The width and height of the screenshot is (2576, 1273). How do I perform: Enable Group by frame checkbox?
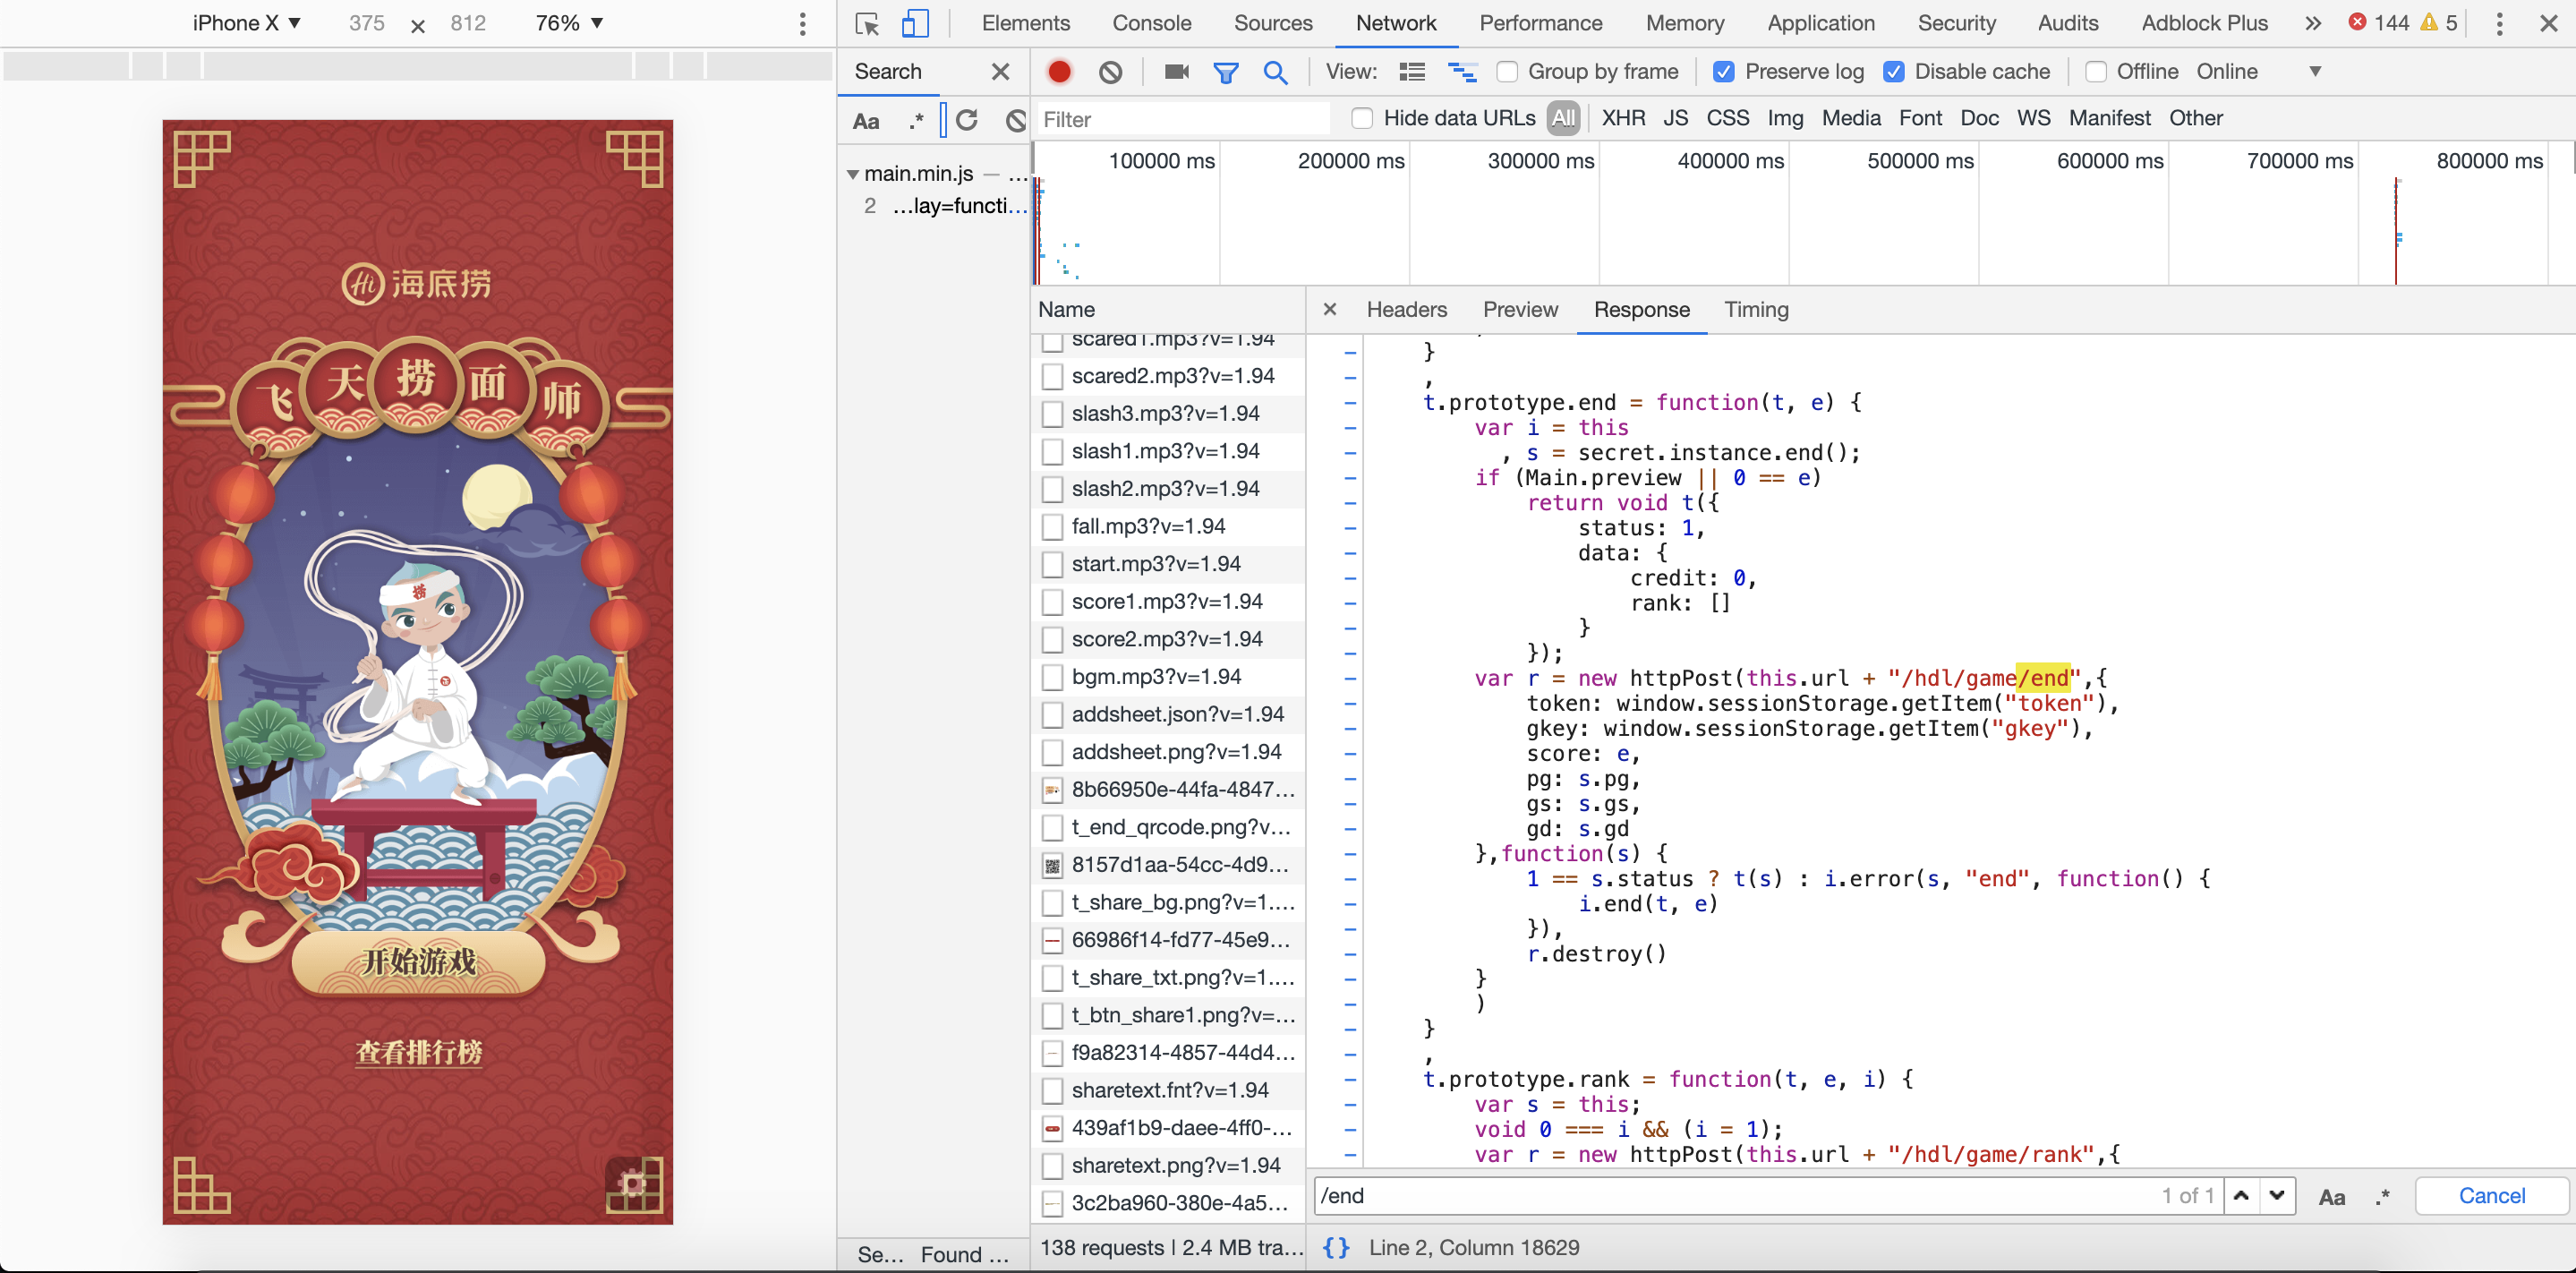tap(1507, 72)
